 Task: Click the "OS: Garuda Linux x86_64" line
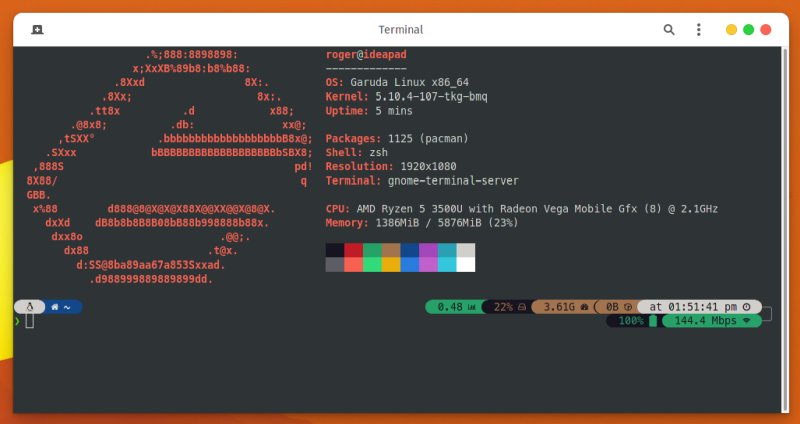click(397, 83)
